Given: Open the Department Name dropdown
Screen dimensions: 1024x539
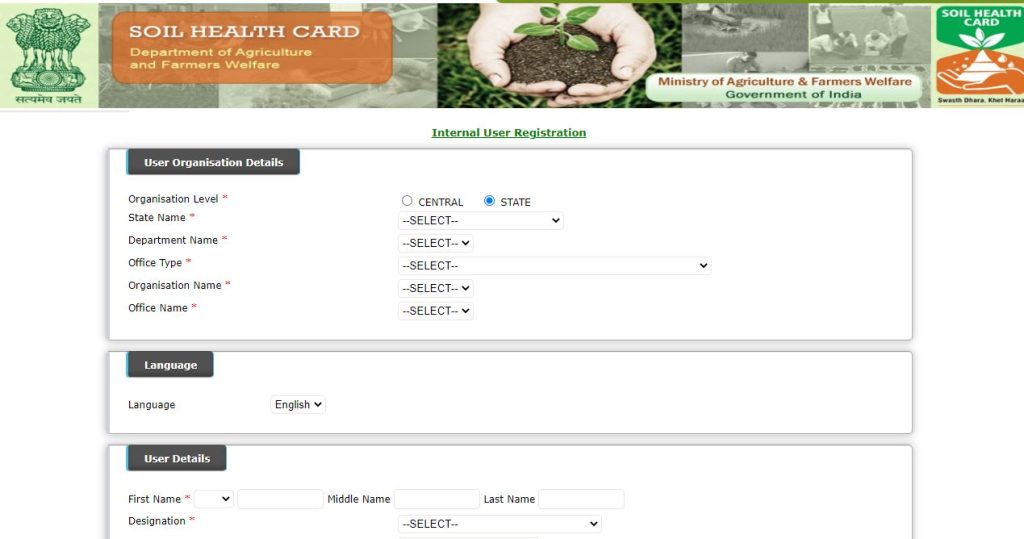Looking at the screenshot, I should pyautogui.click(x=436, y=243).
